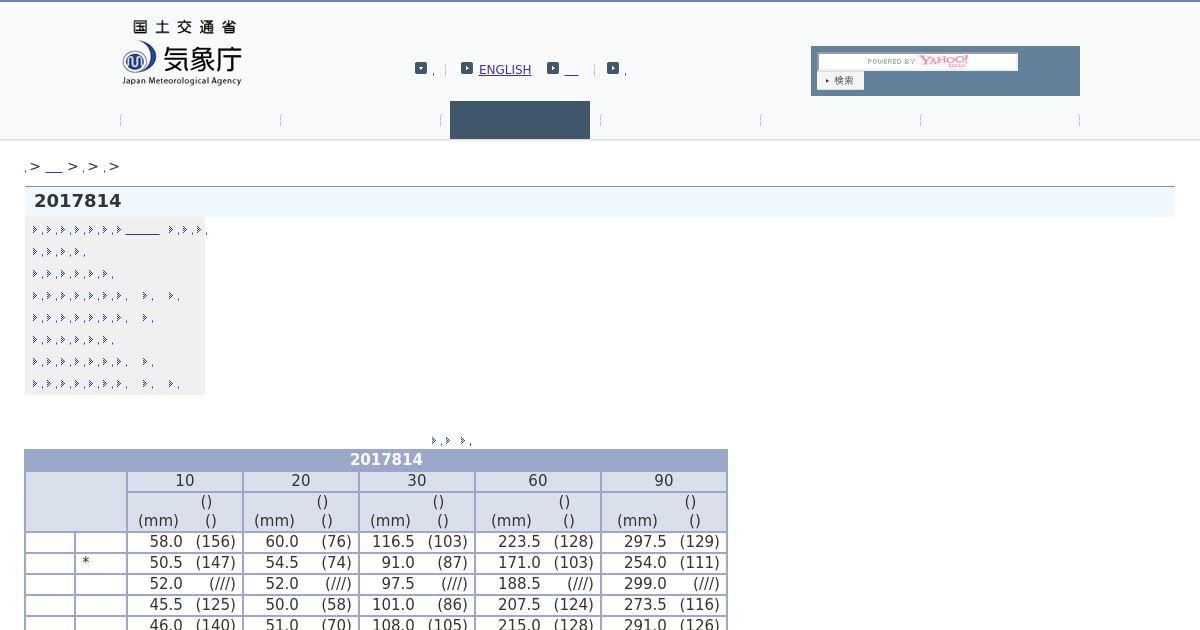Select the value 291.0
The width and height of the screenshot is (1200, 630).
point(645,624)
